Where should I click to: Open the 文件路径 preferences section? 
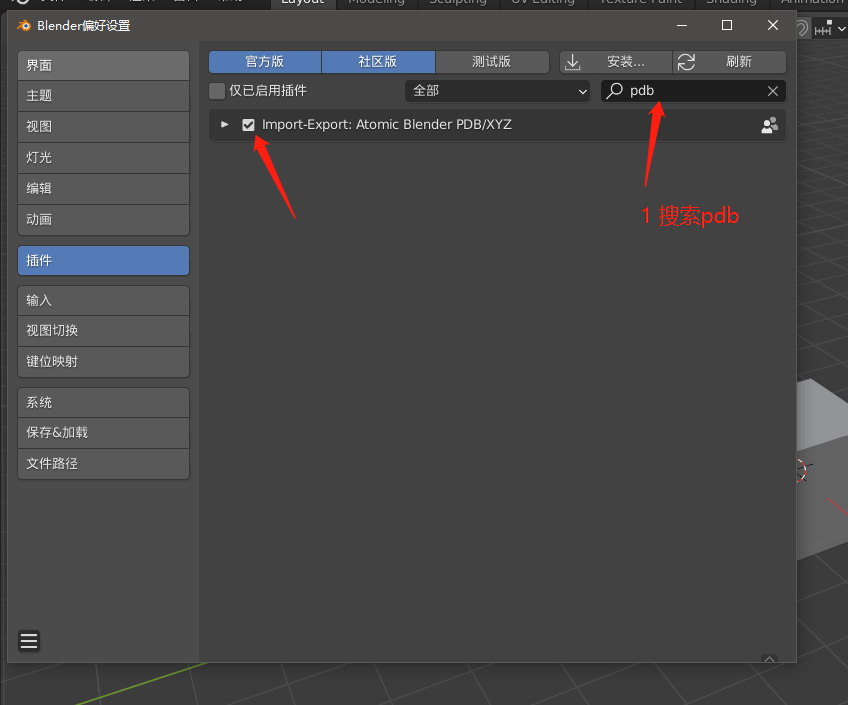(x=103, y=464)
